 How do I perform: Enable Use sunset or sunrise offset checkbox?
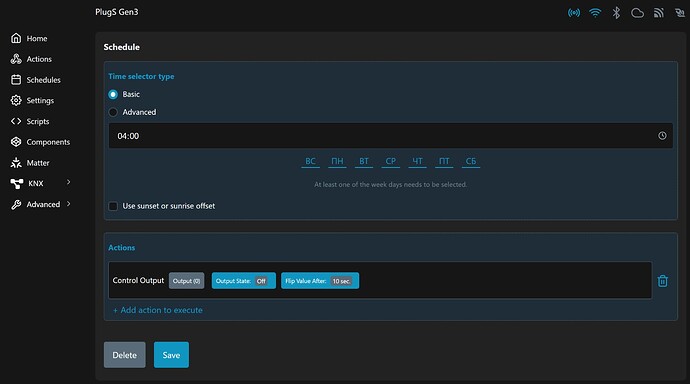tap(113, 206)
